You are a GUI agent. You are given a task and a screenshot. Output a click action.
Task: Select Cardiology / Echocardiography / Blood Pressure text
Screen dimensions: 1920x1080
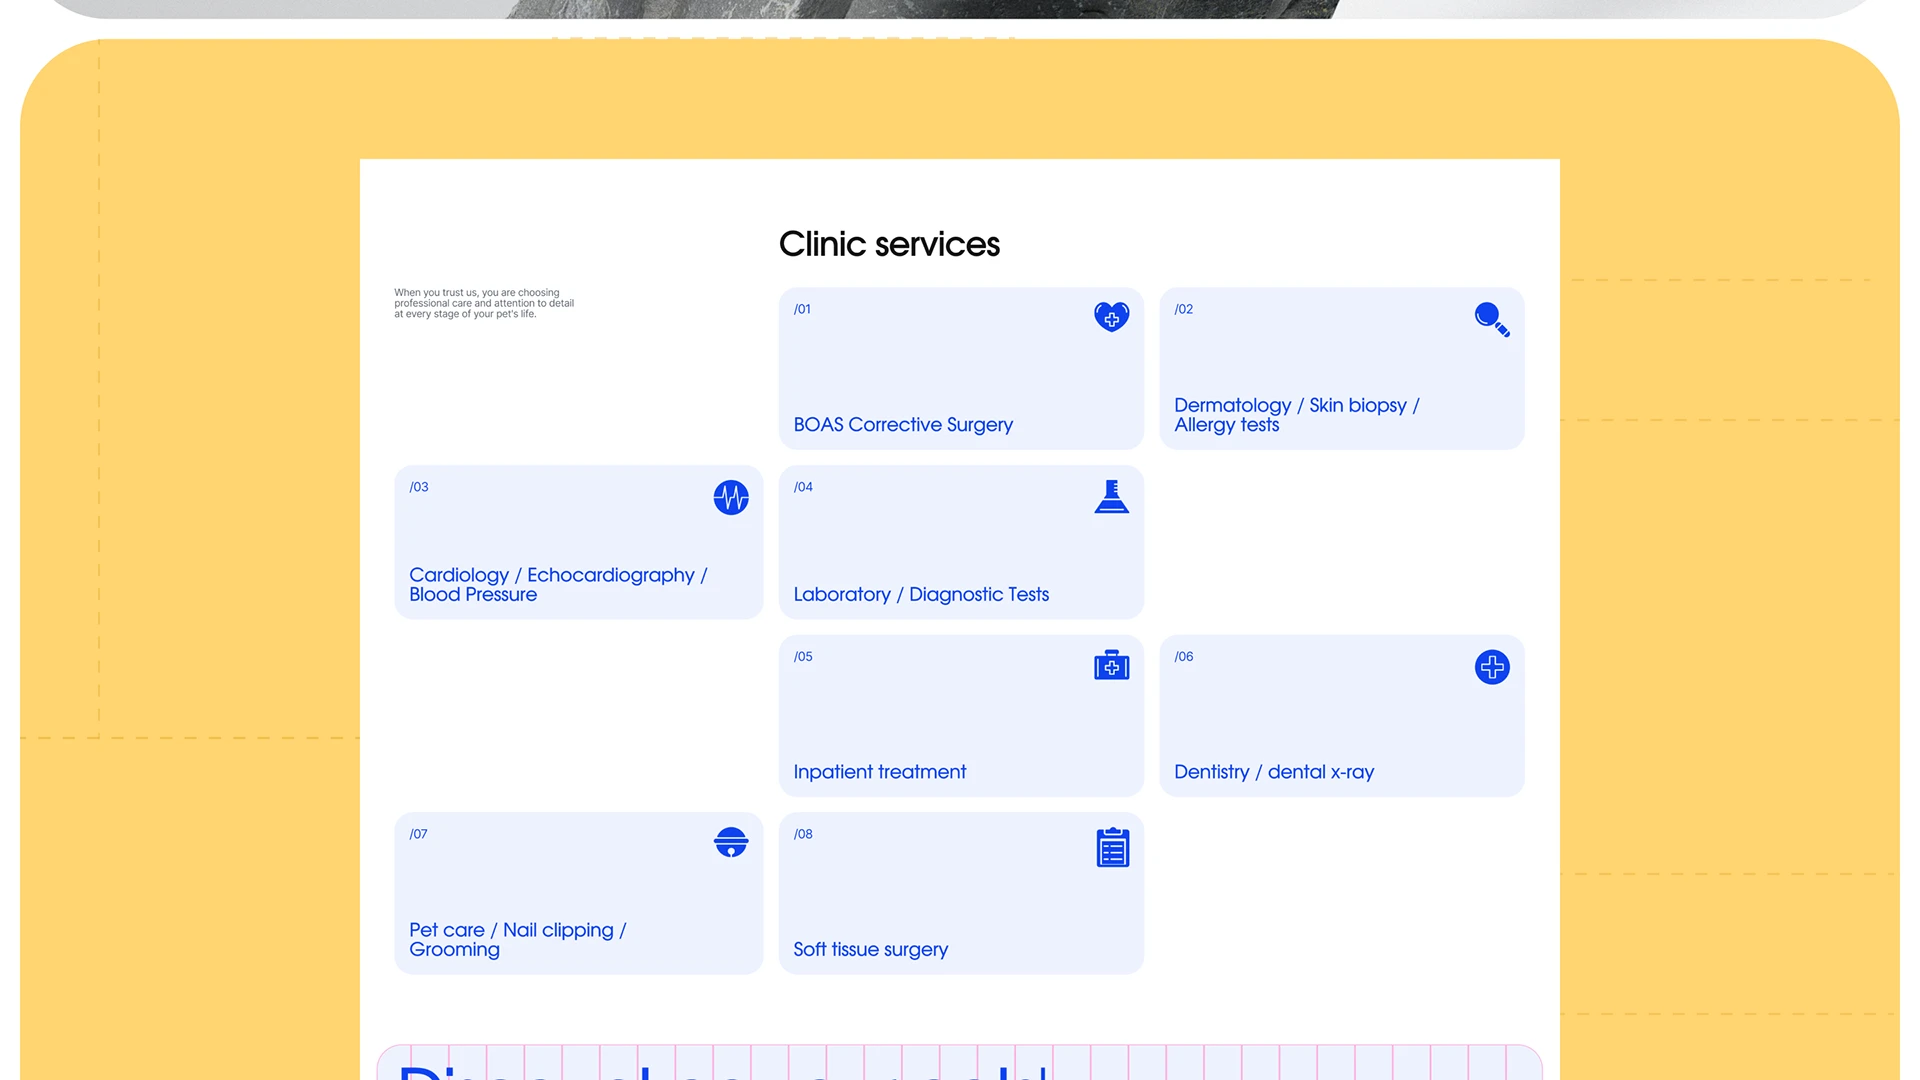pos(557,584)
